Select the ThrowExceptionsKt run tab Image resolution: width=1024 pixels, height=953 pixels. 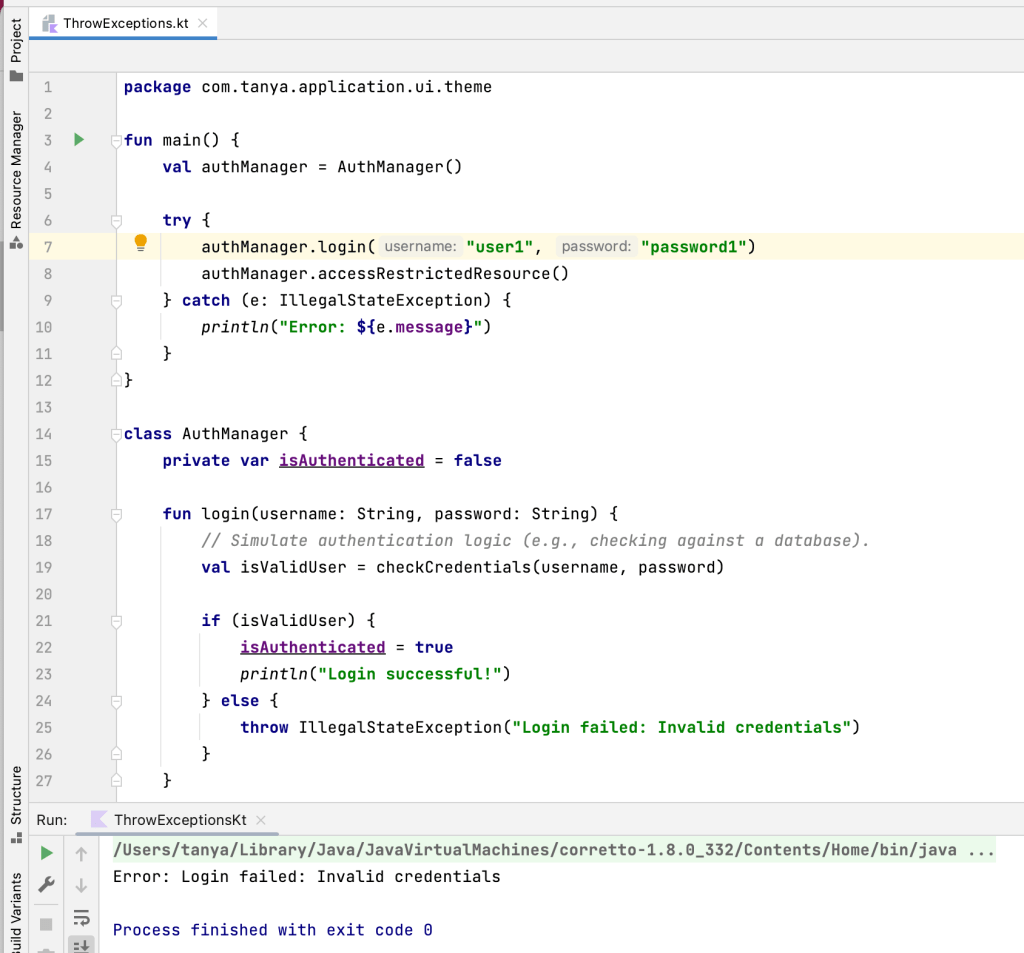click(x=180, y=820)
